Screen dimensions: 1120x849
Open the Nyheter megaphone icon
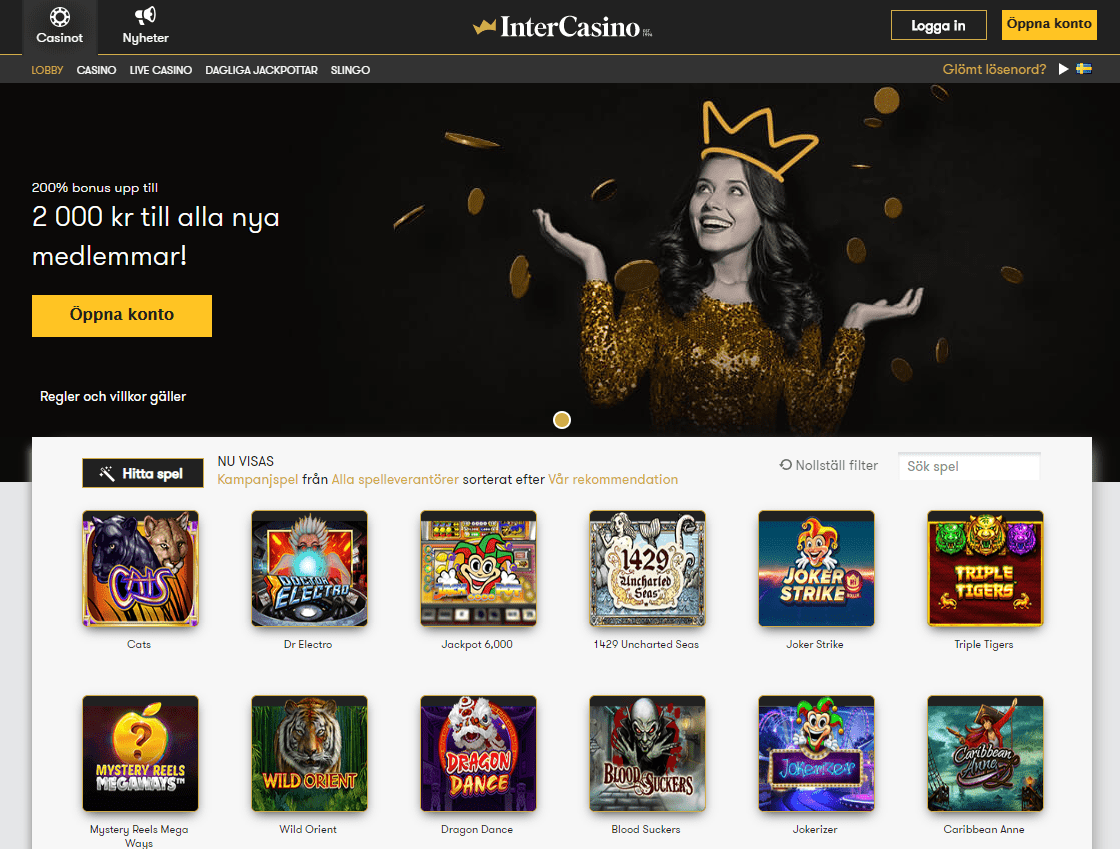145,16
